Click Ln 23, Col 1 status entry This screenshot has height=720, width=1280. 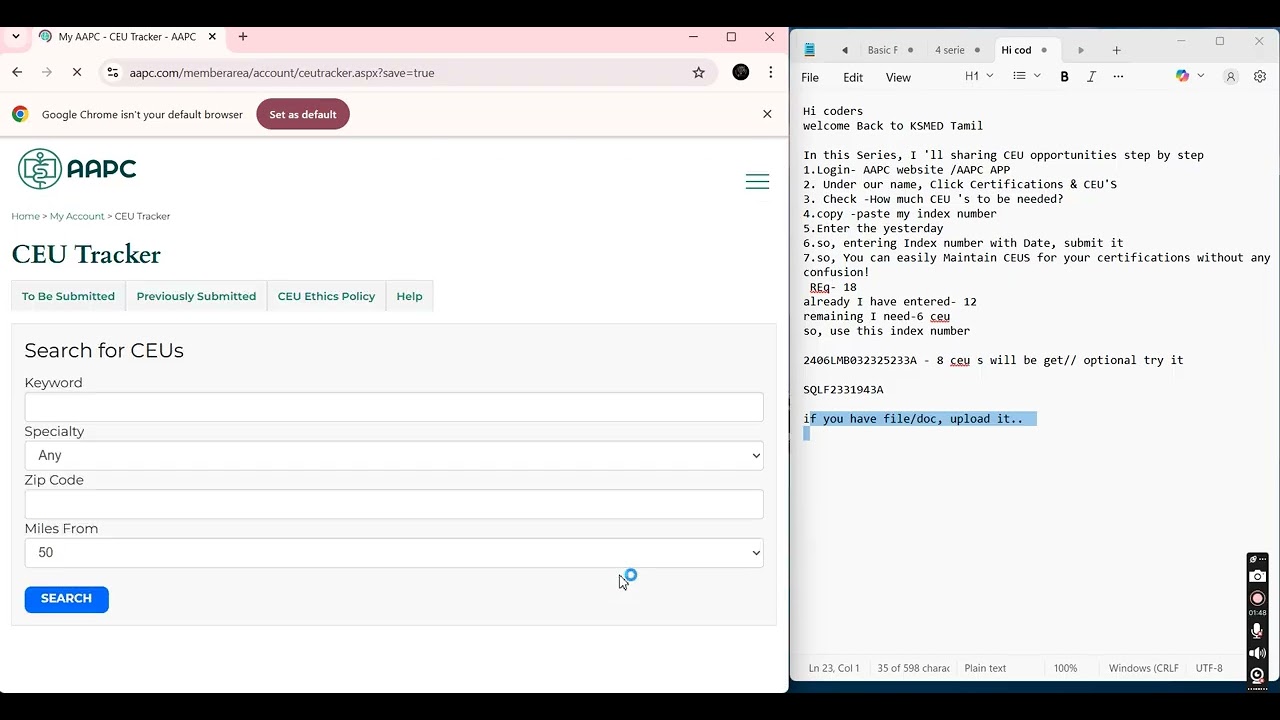(x=834, y=668)
